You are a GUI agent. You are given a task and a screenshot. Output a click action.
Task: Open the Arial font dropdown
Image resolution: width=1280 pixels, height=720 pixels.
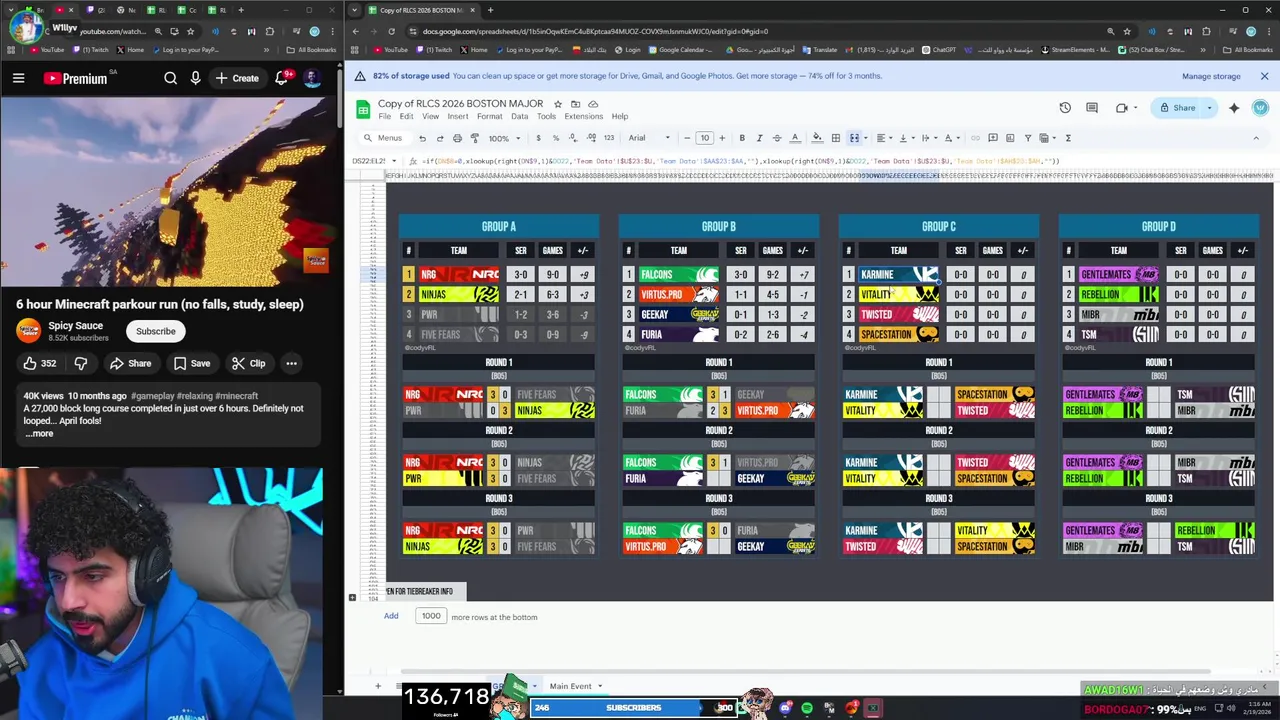(x=650, y=138)
